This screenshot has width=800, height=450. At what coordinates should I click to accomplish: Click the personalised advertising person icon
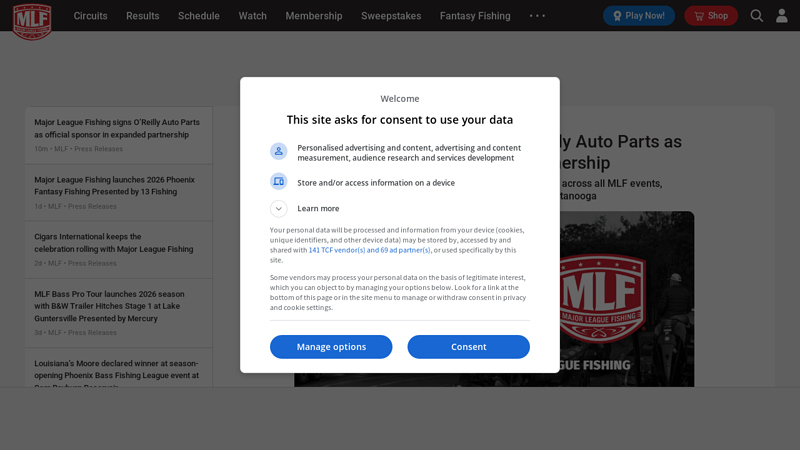[x=279, y=151]
